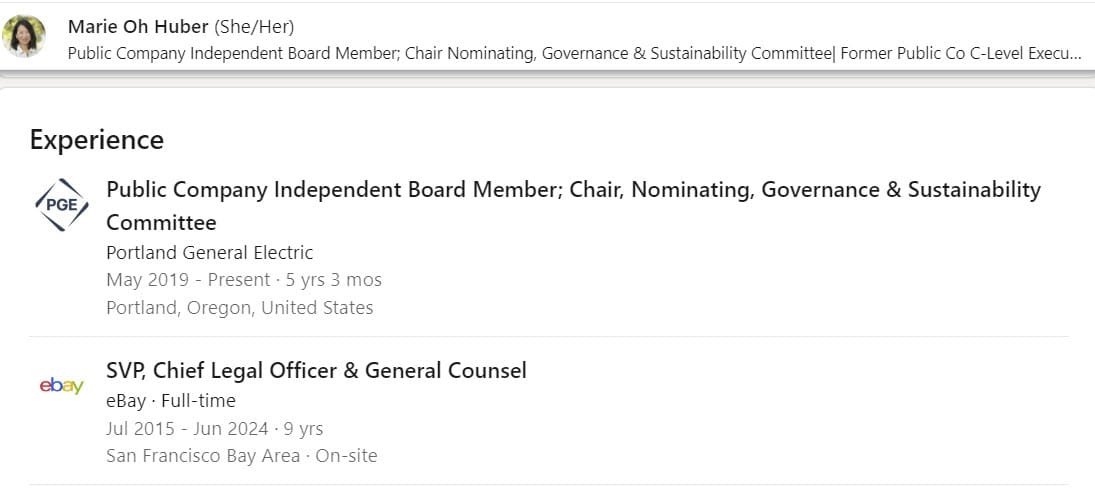The height and width of the screenshot is (493, 1095).
Task: Click Marie Oh Huber's profile photo
Action: point(24,37)
